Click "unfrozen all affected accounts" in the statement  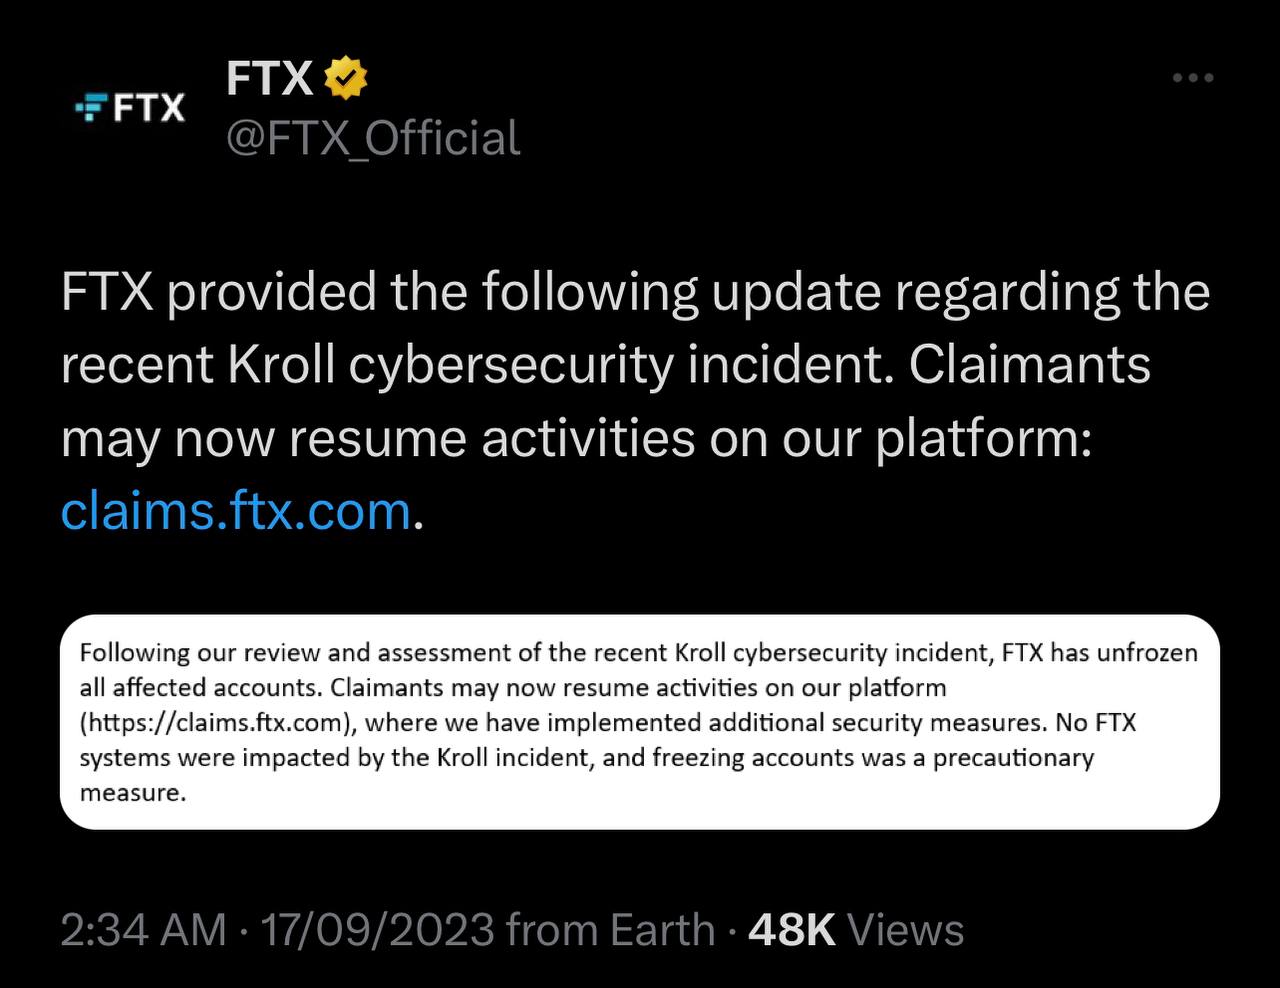coord(1147,653)
